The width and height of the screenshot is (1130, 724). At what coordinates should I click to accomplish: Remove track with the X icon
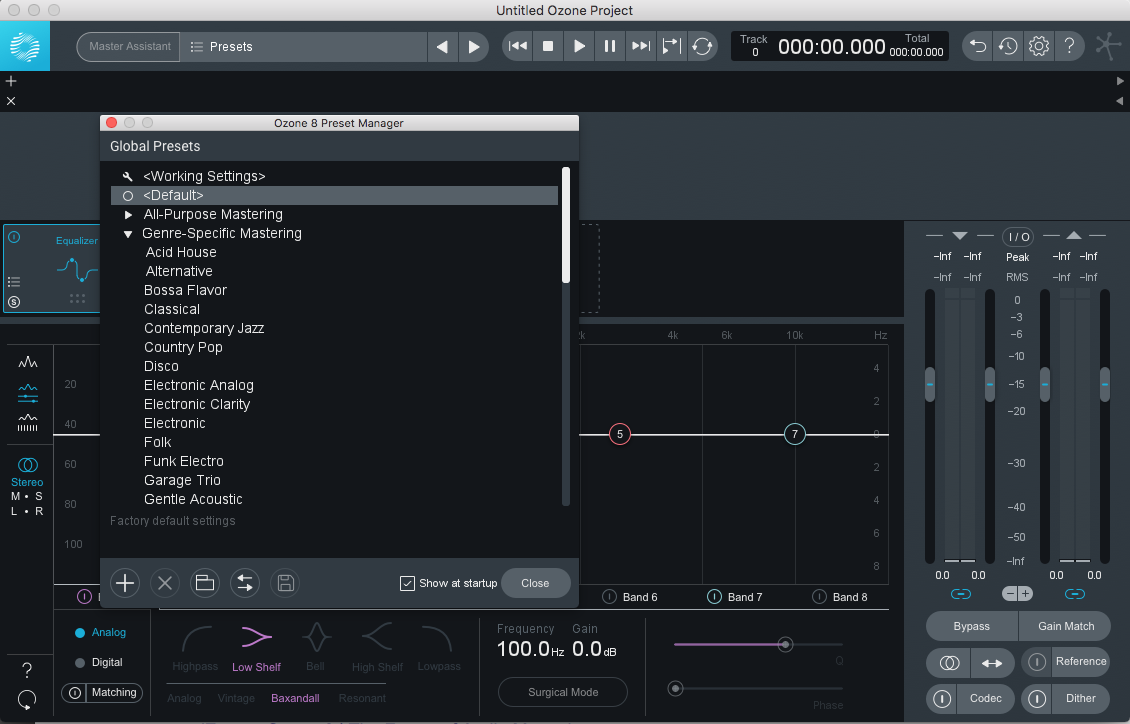[11, 101]
